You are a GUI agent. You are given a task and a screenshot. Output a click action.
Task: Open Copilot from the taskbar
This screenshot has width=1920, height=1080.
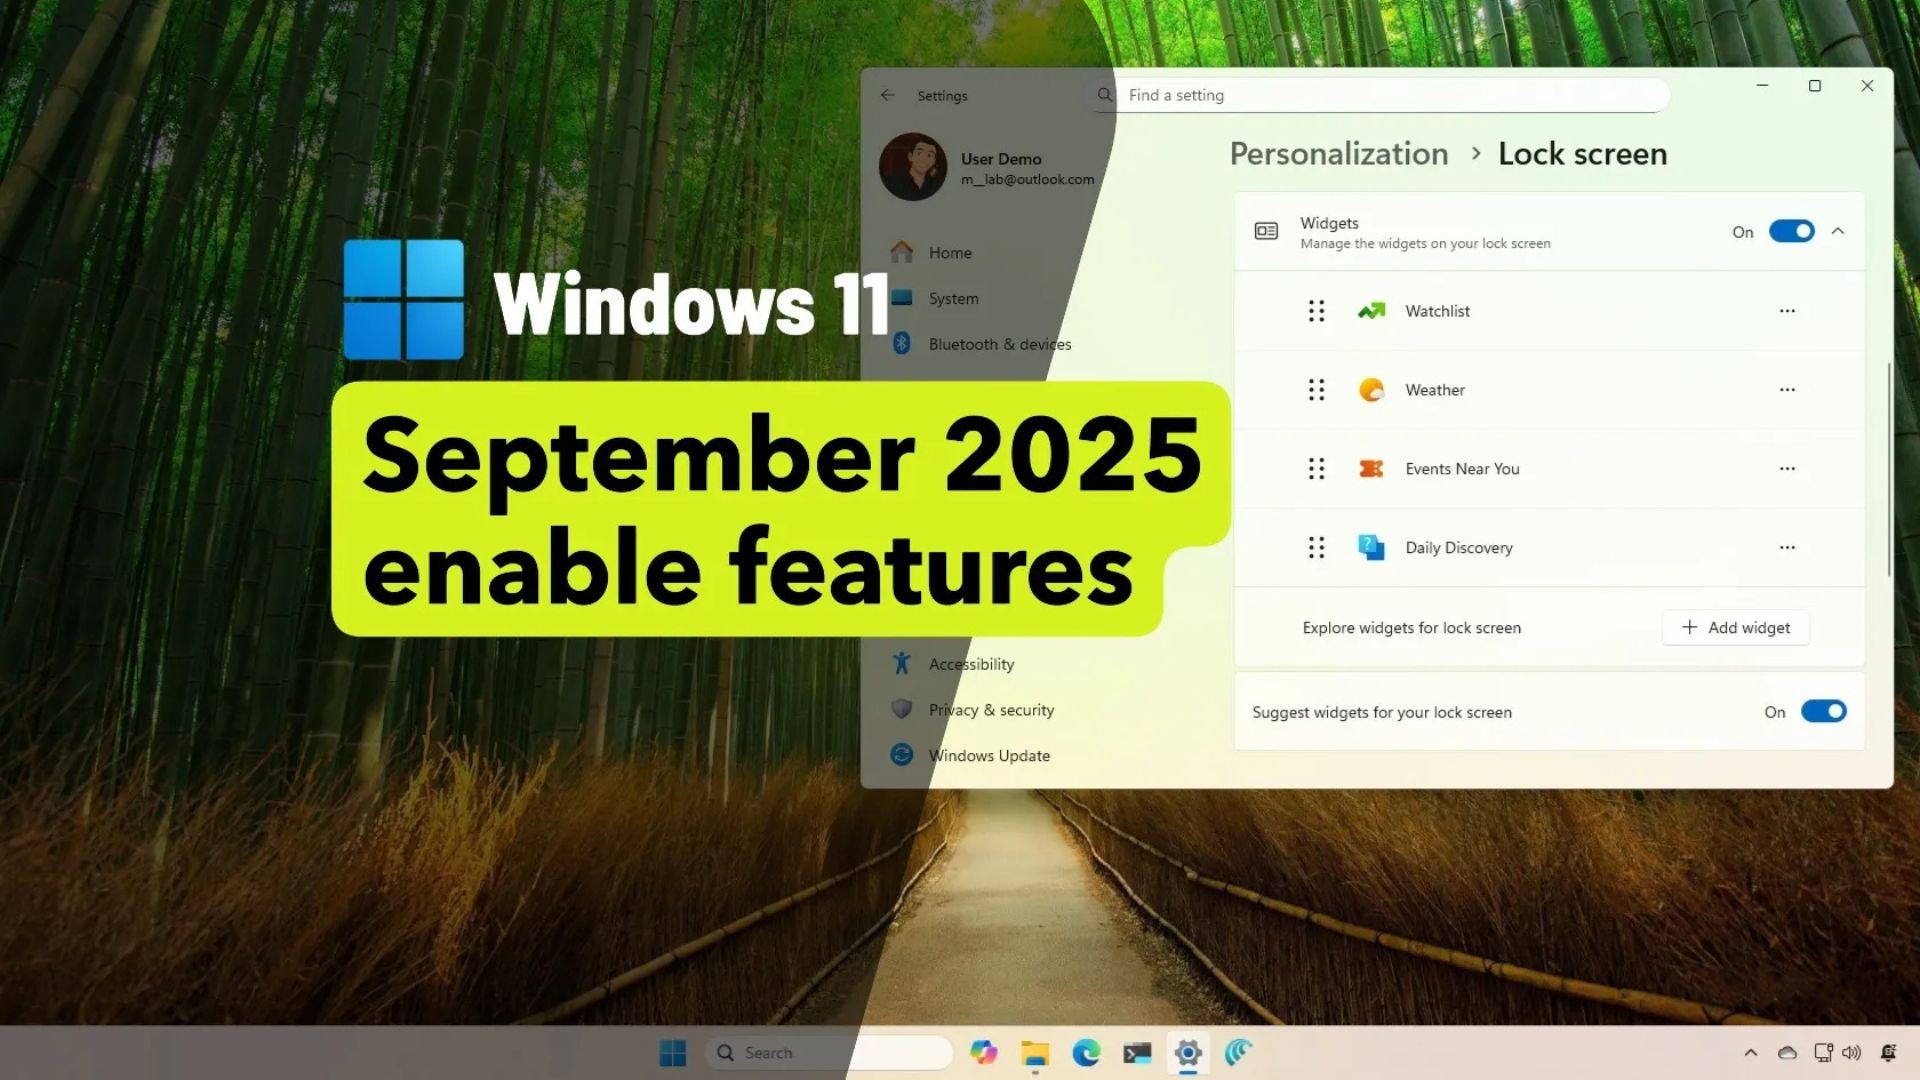[x=983, y=1052]
